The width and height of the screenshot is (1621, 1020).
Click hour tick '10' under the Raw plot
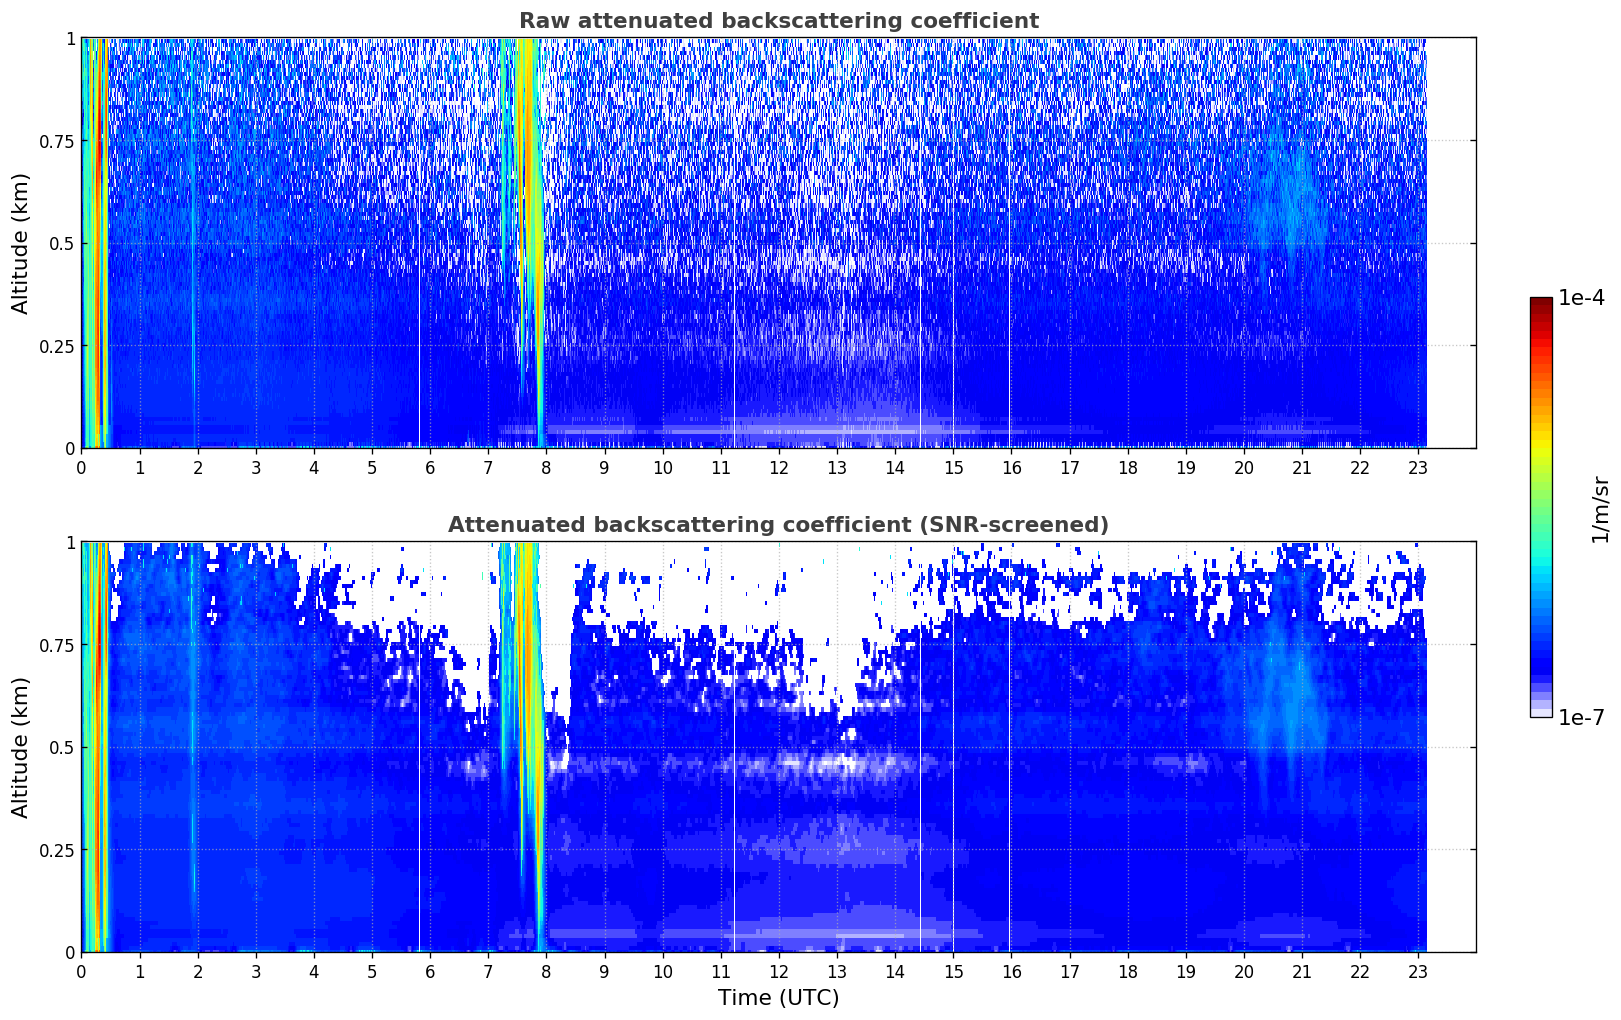point(662,467)
